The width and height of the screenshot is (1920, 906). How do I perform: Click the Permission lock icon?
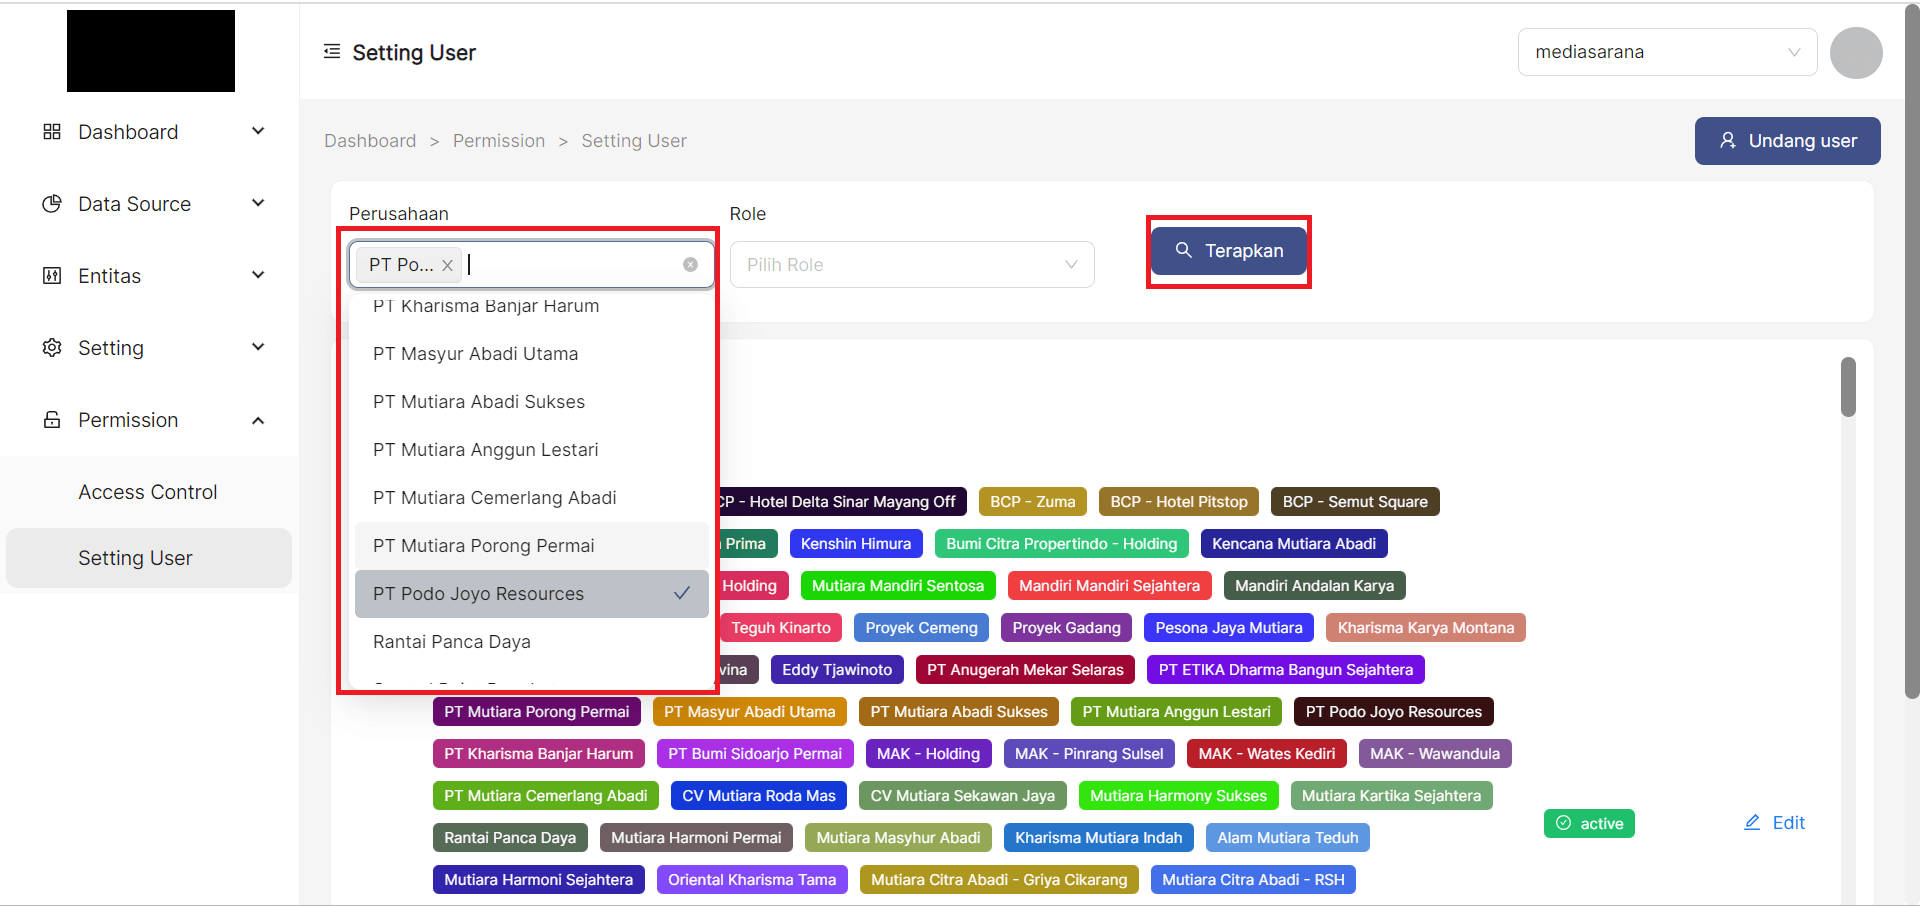pyautogui.click(x=52, y=420)
